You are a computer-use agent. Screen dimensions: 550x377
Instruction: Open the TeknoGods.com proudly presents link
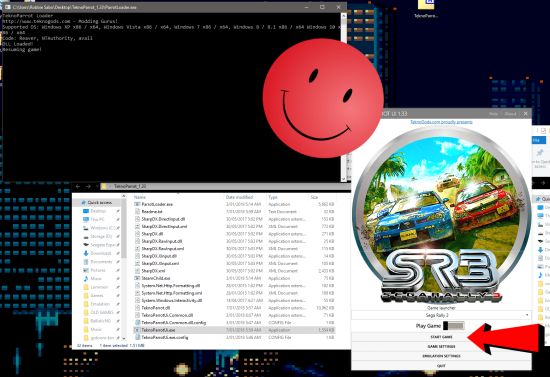point(441,122)
